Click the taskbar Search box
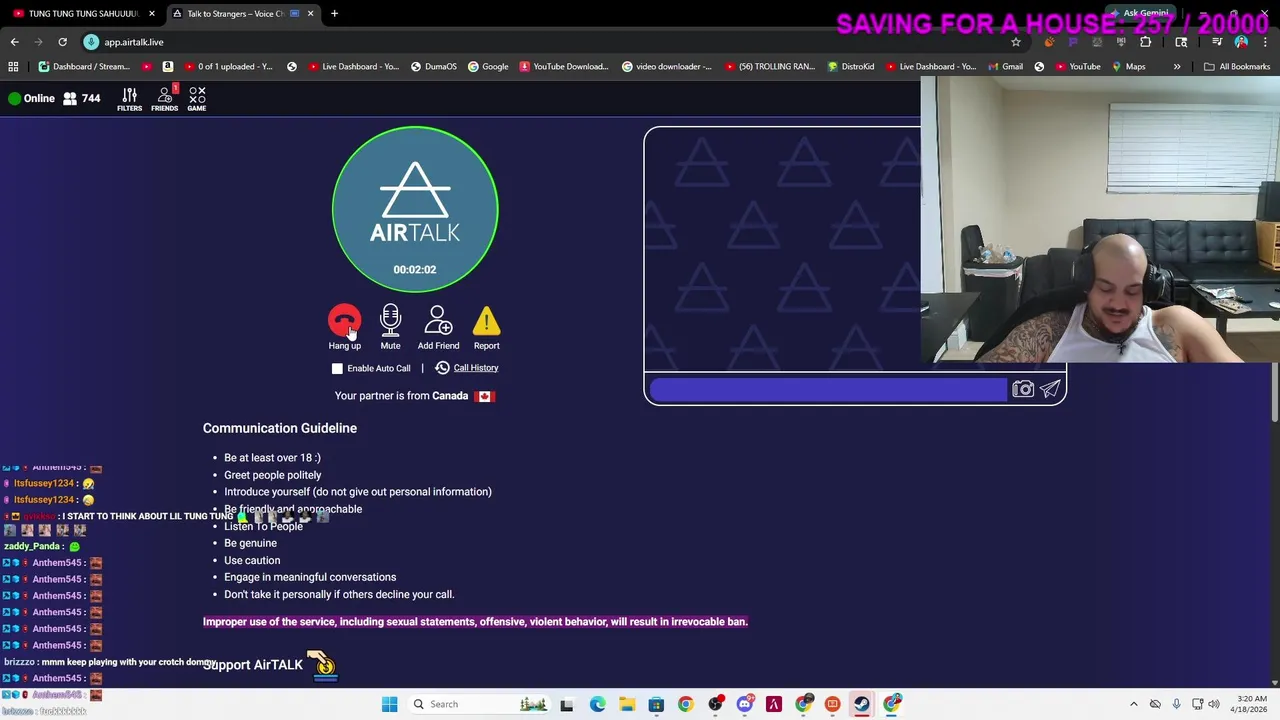Viewport: 1280px width, 720px height. [480, 704]
